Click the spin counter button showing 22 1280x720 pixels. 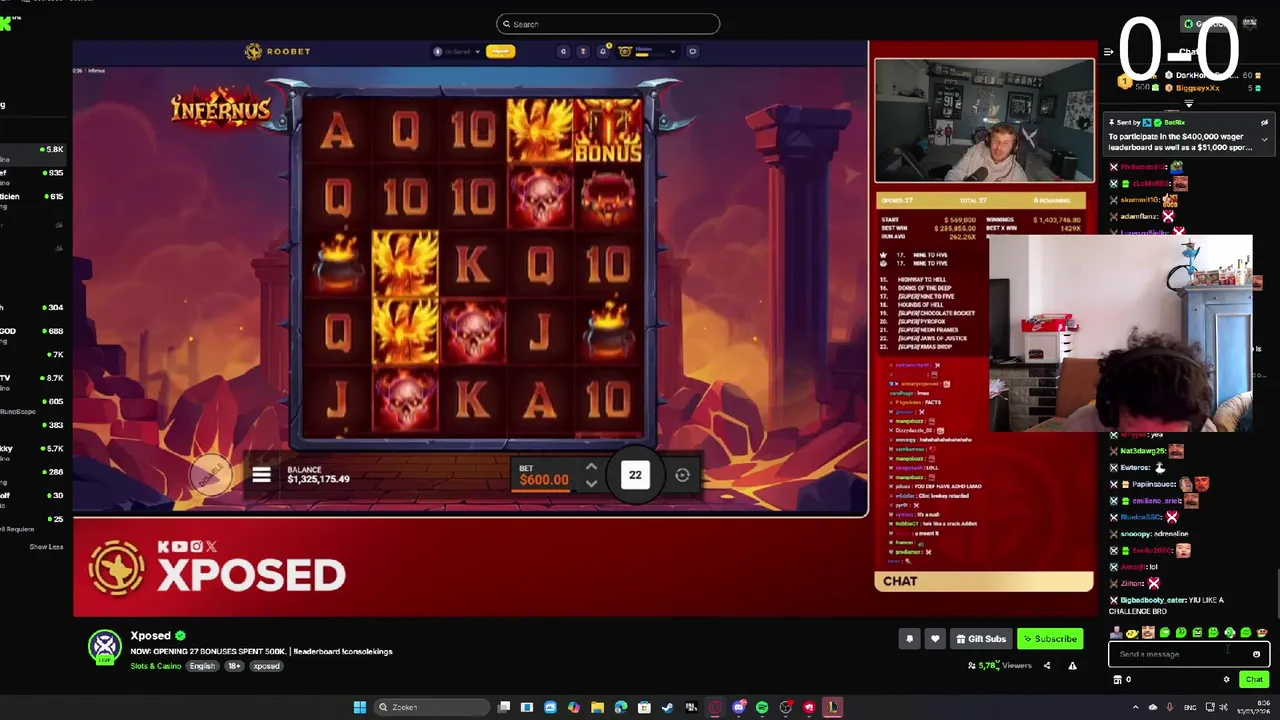click(x=635, y=475)
